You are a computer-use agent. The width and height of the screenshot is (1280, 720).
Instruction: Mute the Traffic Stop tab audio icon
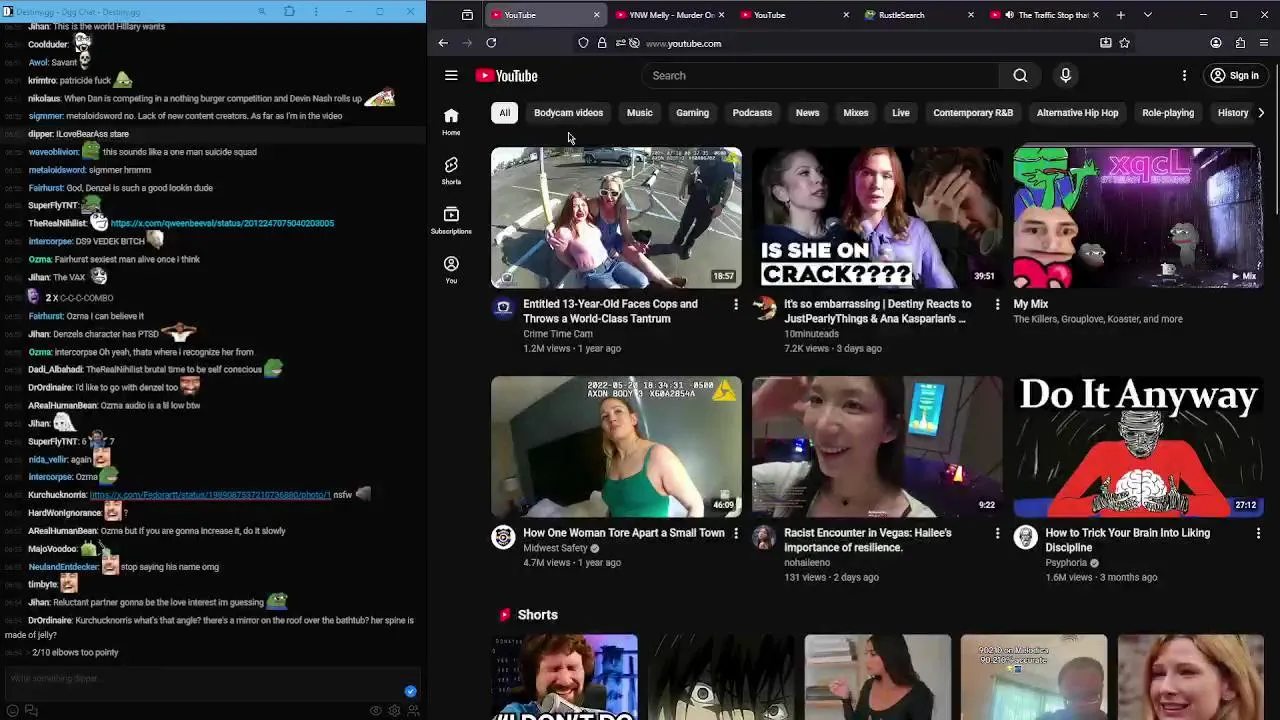[x=1009, y=15]
